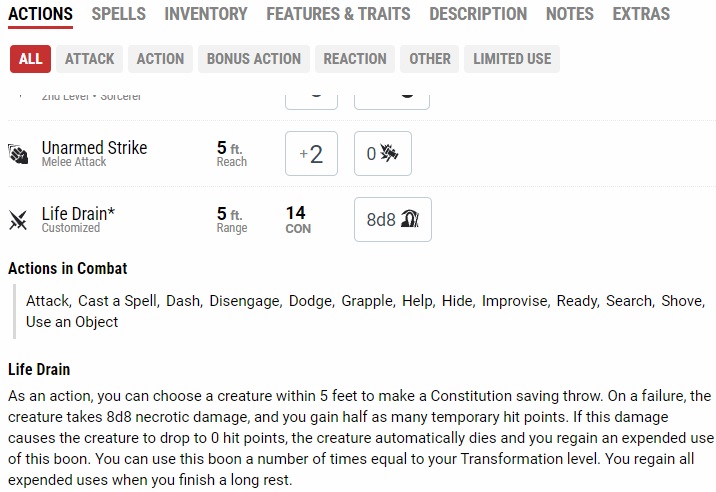The height and width of the screenshot is (492, 716).
Task: Click the Unarmed Strike fist icon
Action: pos(18,154)
